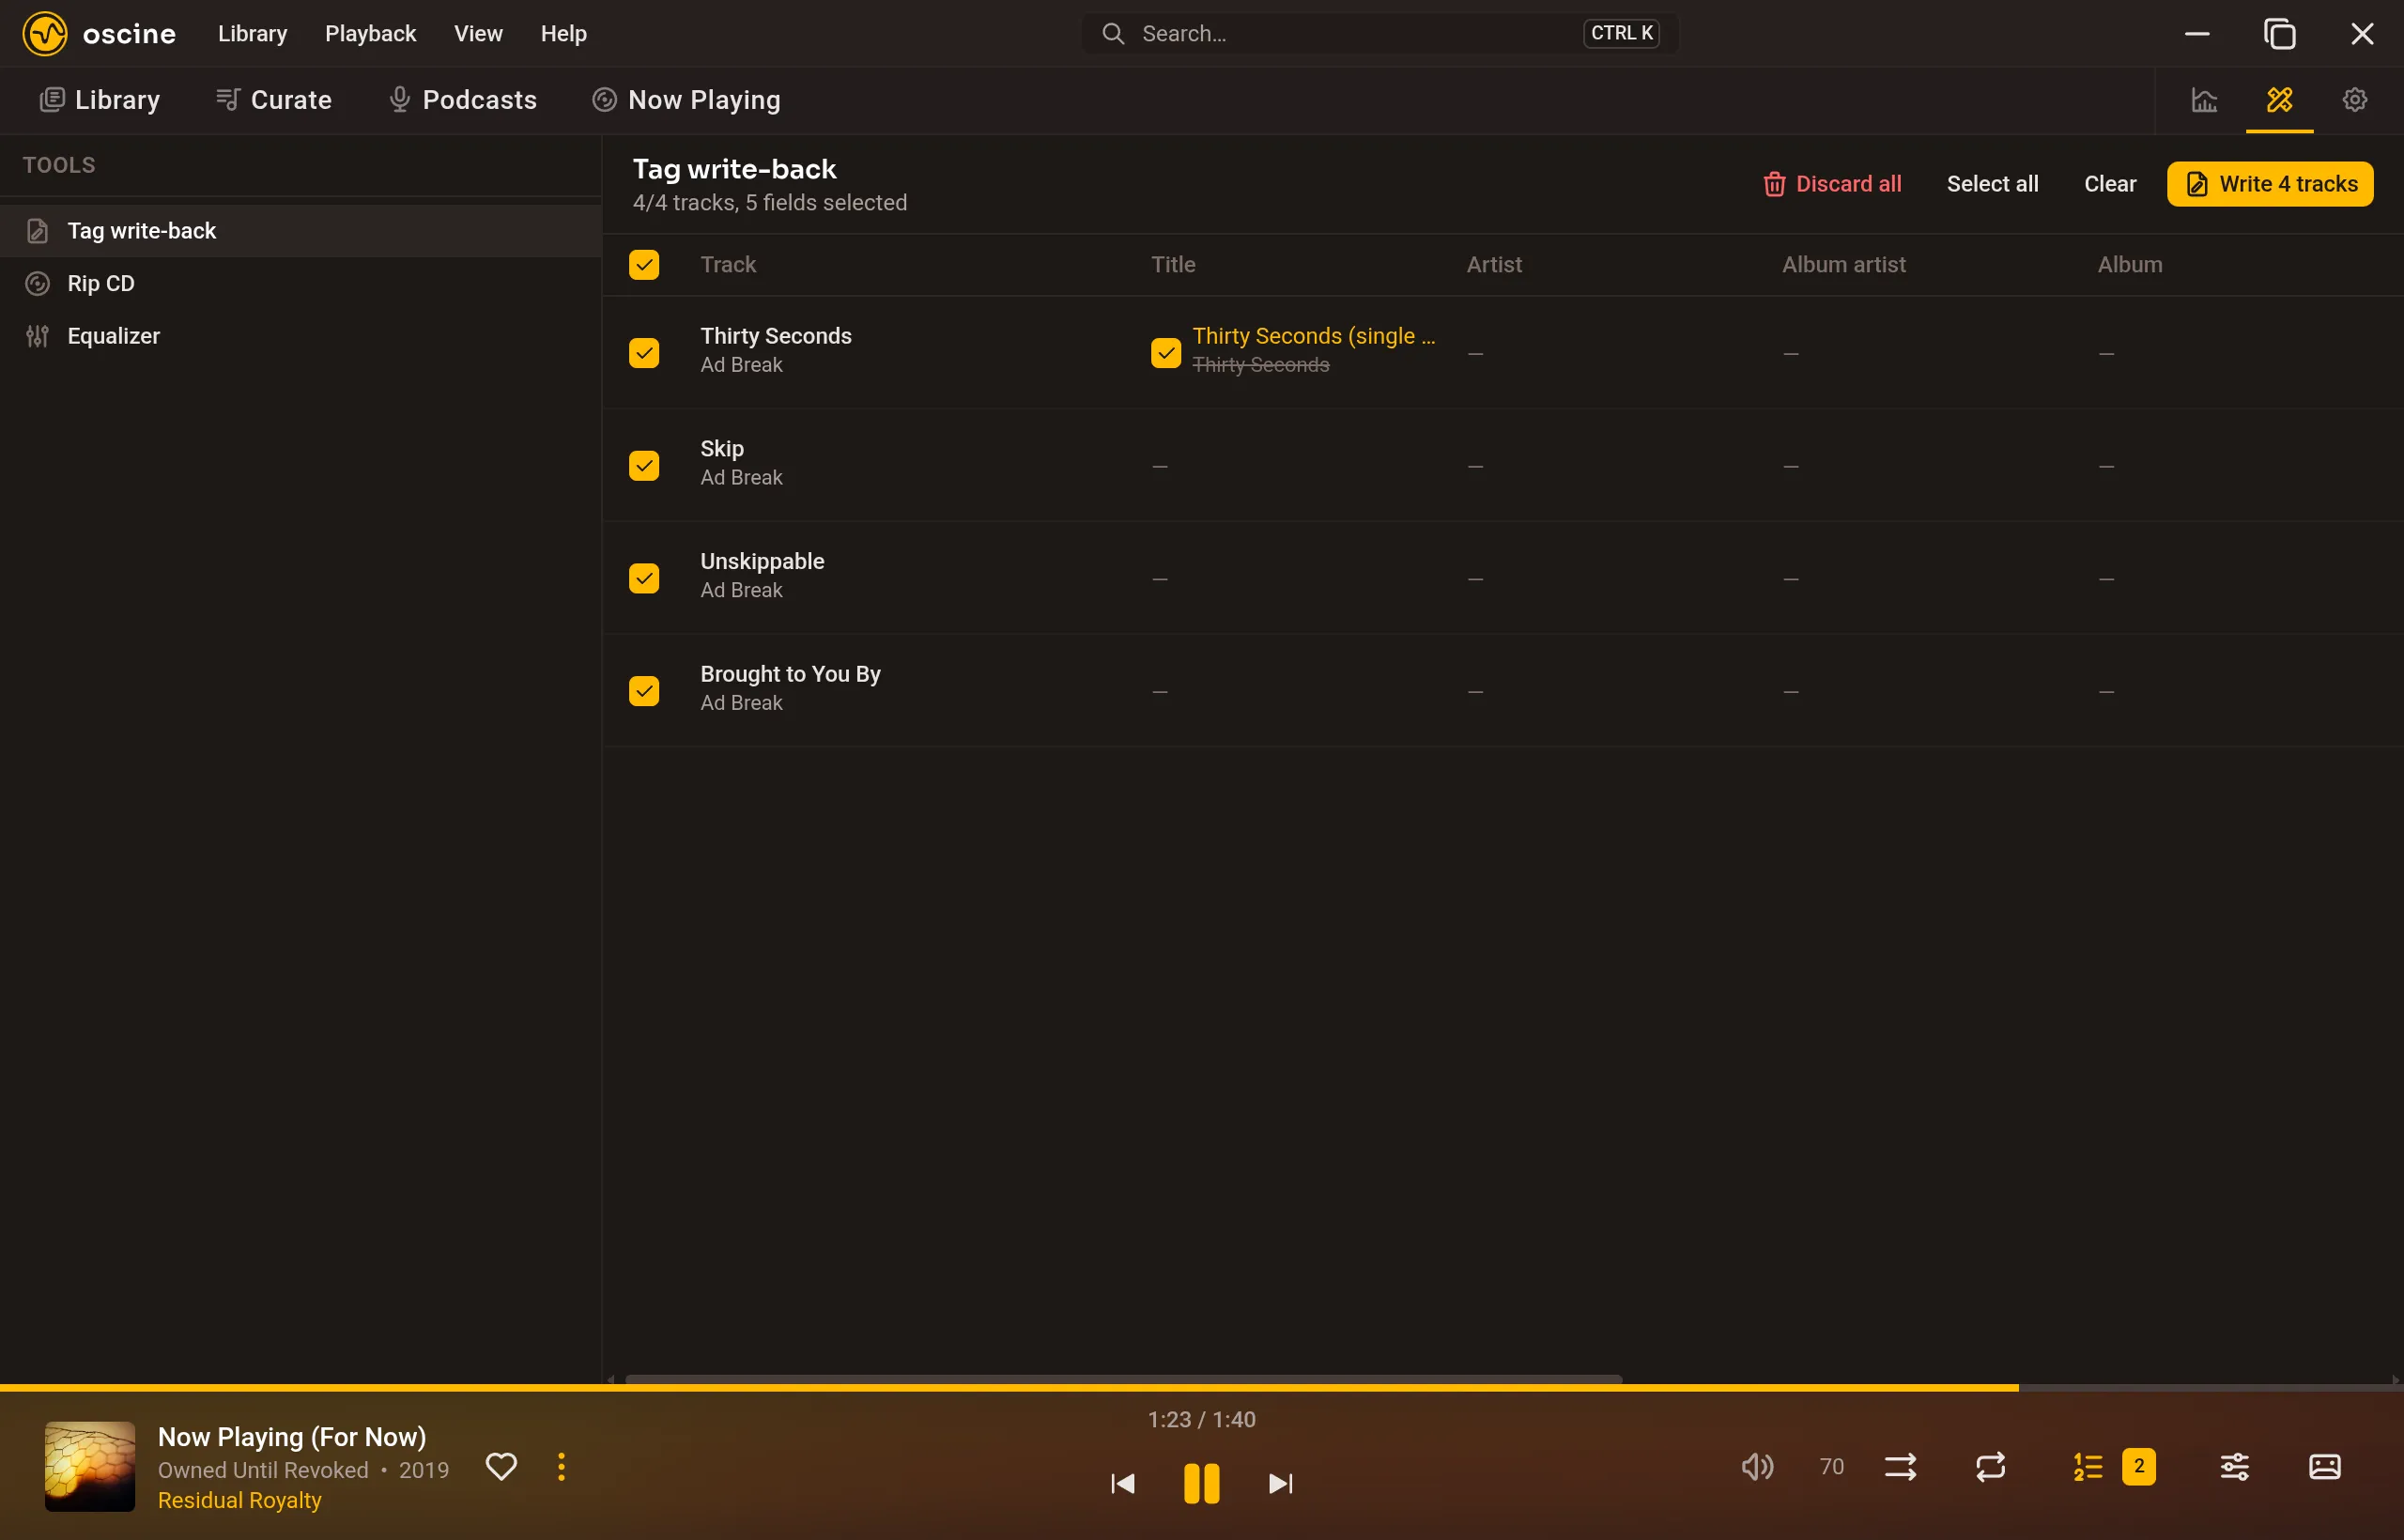
Task: Toggle repeat mode icon
Action: coord(1990,1466)
